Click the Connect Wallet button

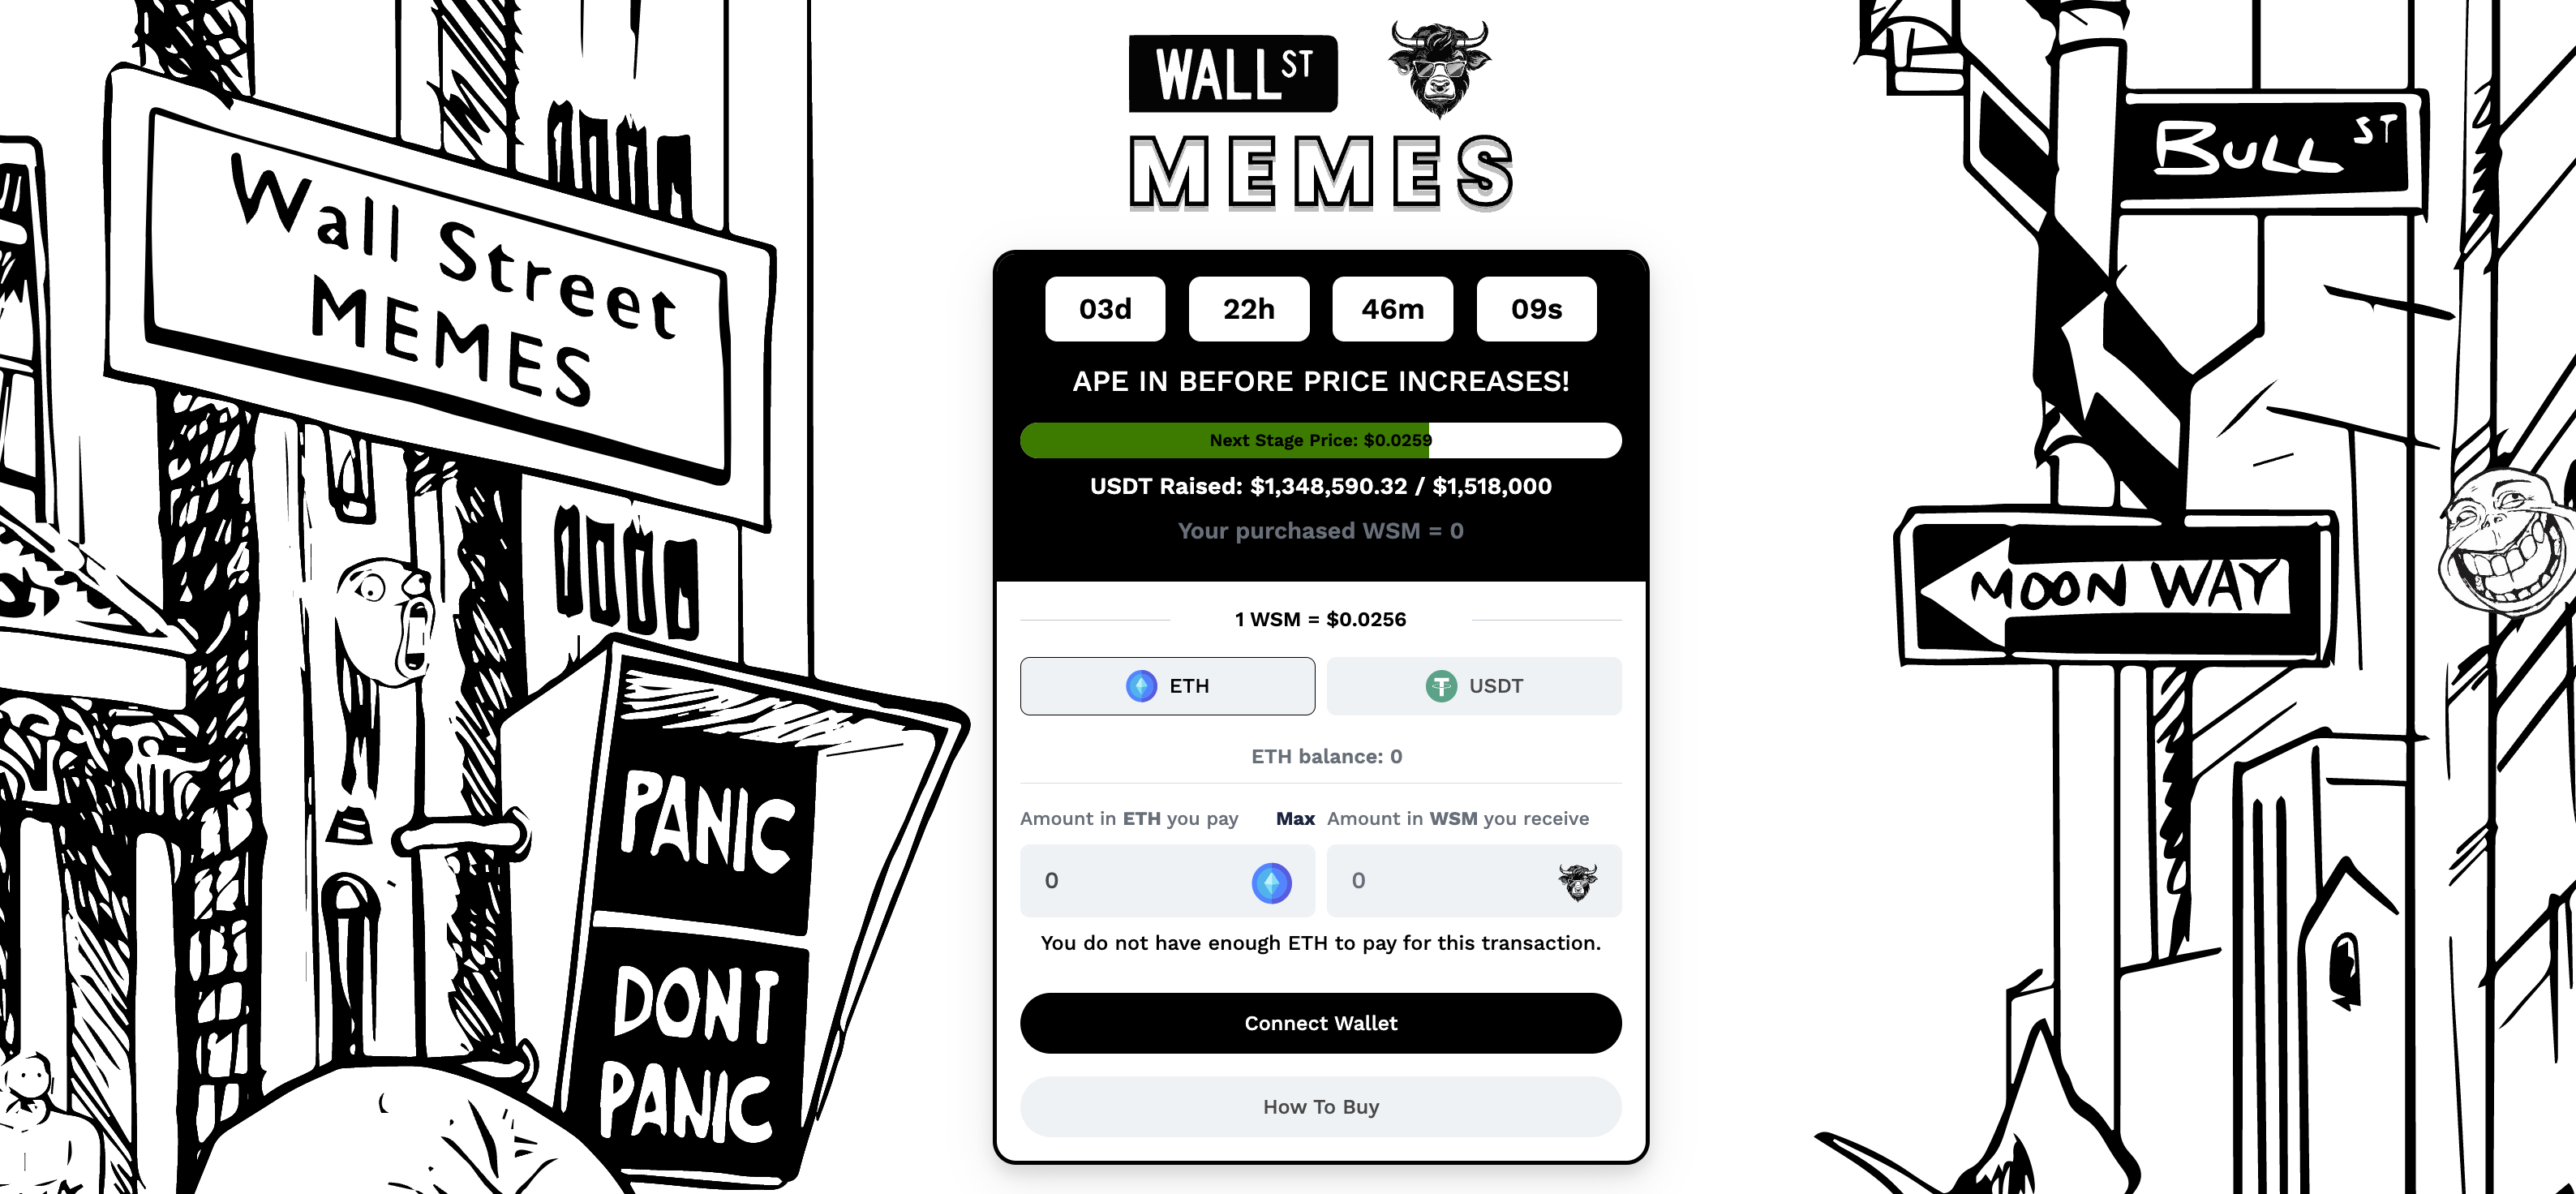[1321, 1023]
